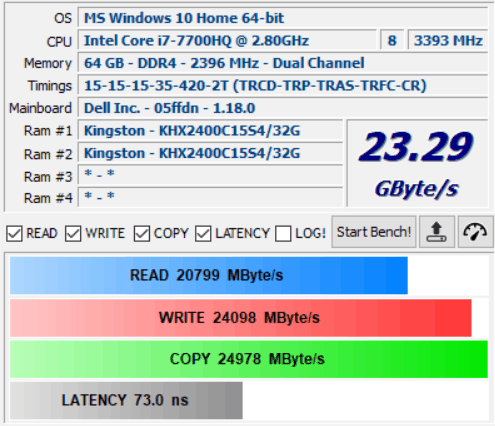Select the Ram #1 Kingston module field
The height and width of the screenshot is (426, 495).
(210, 130)
